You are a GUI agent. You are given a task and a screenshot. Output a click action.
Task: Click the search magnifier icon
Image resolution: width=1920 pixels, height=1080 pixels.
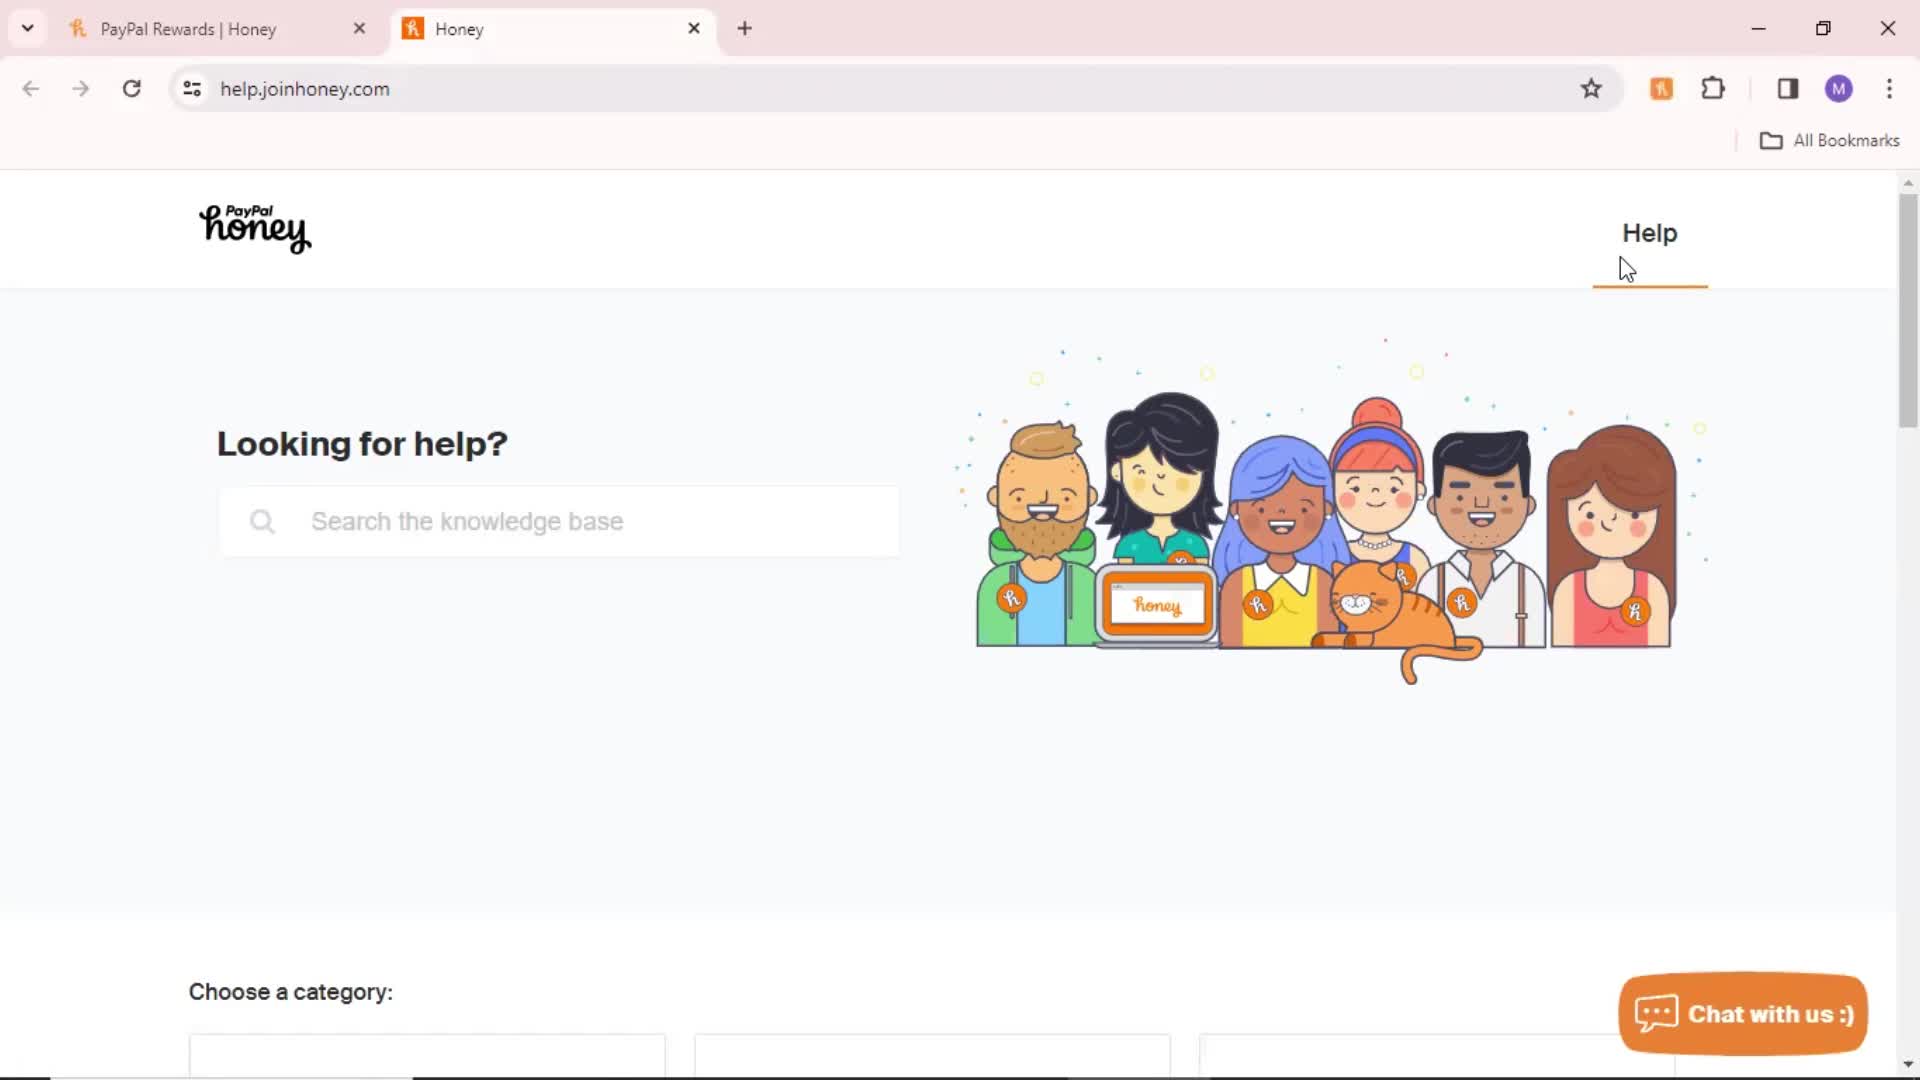[262, 522]
